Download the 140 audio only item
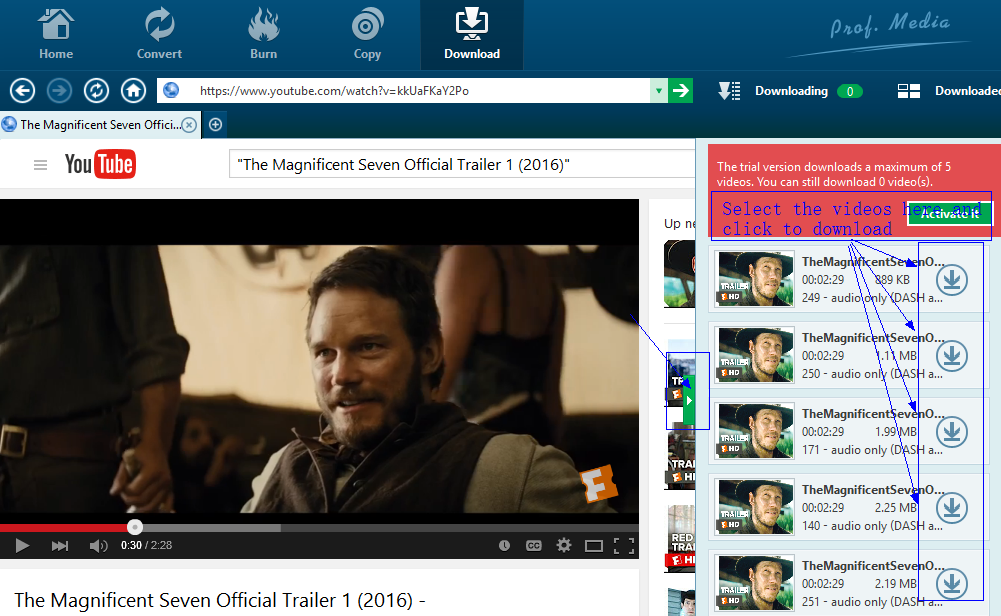Viewport: 1001px width, 616px height. pyautogui.click(x=952, y=507)
